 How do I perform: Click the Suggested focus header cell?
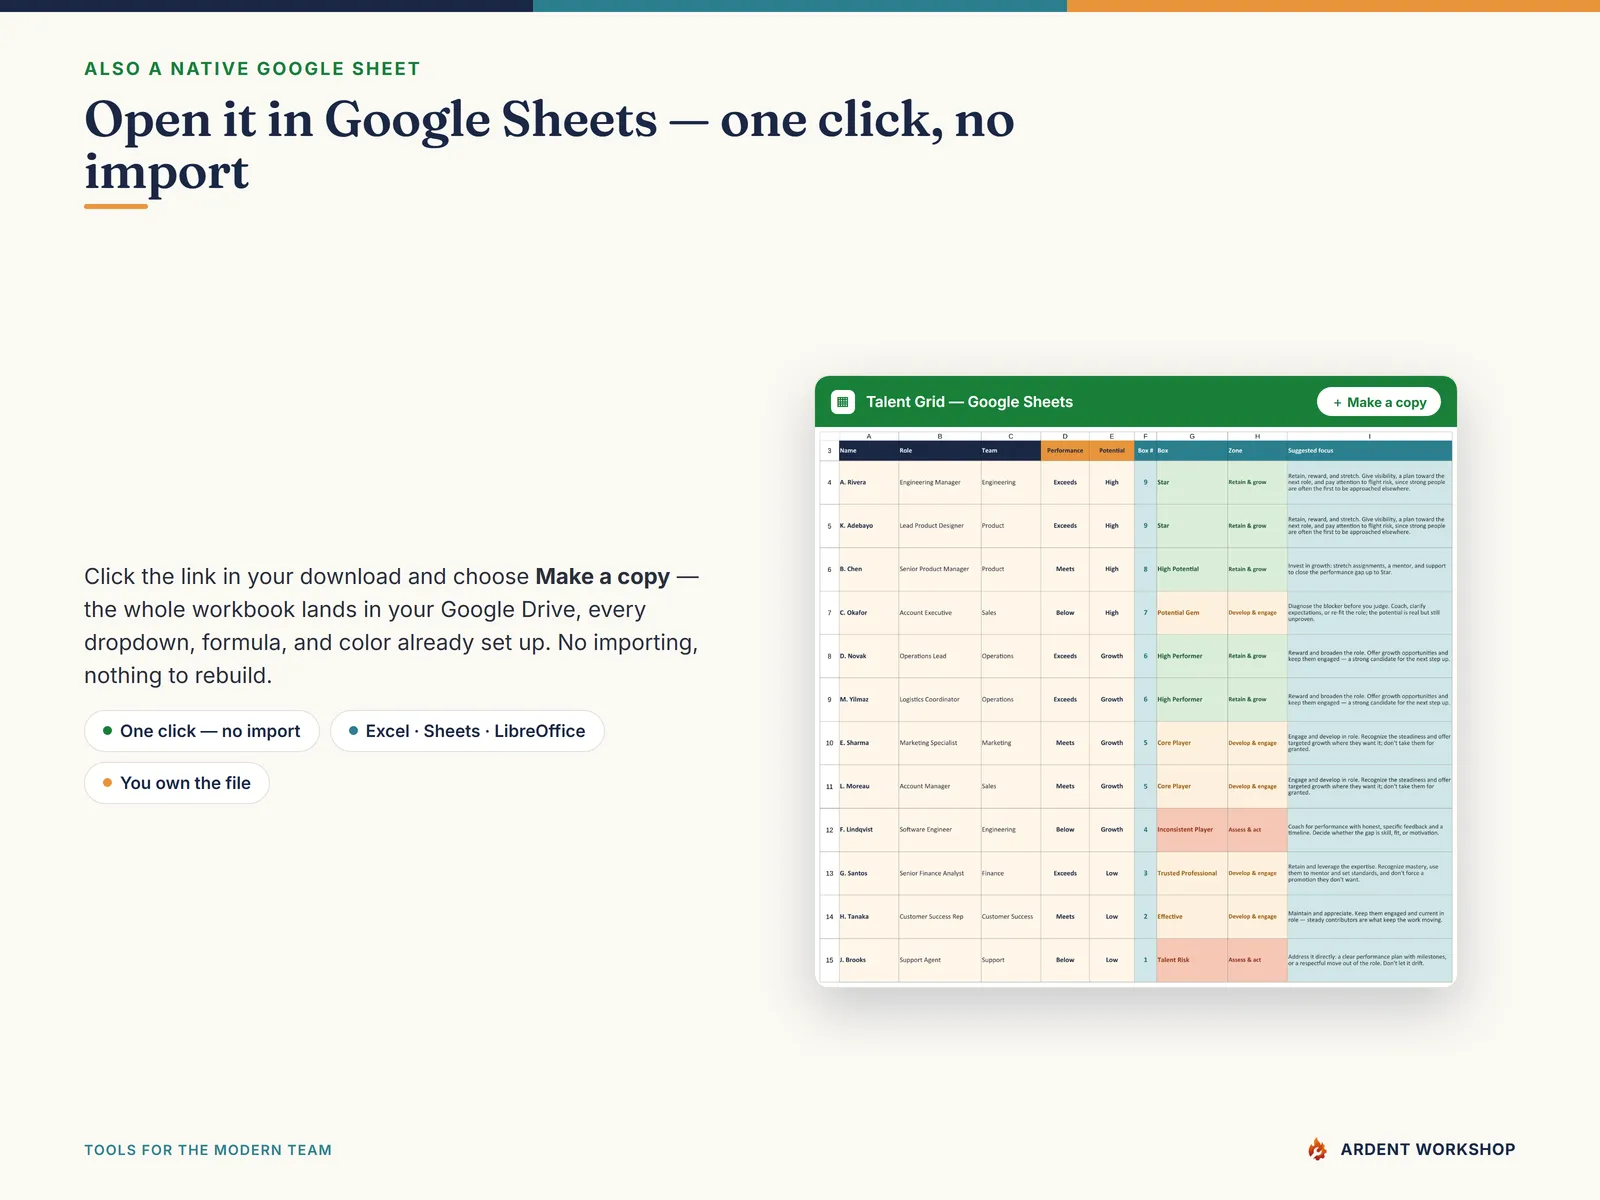(1369, 451)
